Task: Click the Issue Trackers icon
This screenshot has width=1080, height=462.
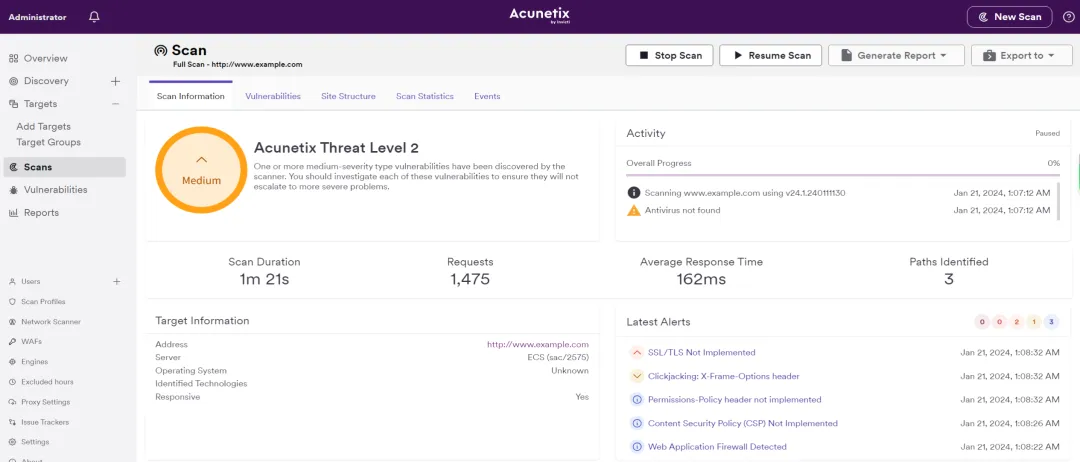Action: pos(12,422)
